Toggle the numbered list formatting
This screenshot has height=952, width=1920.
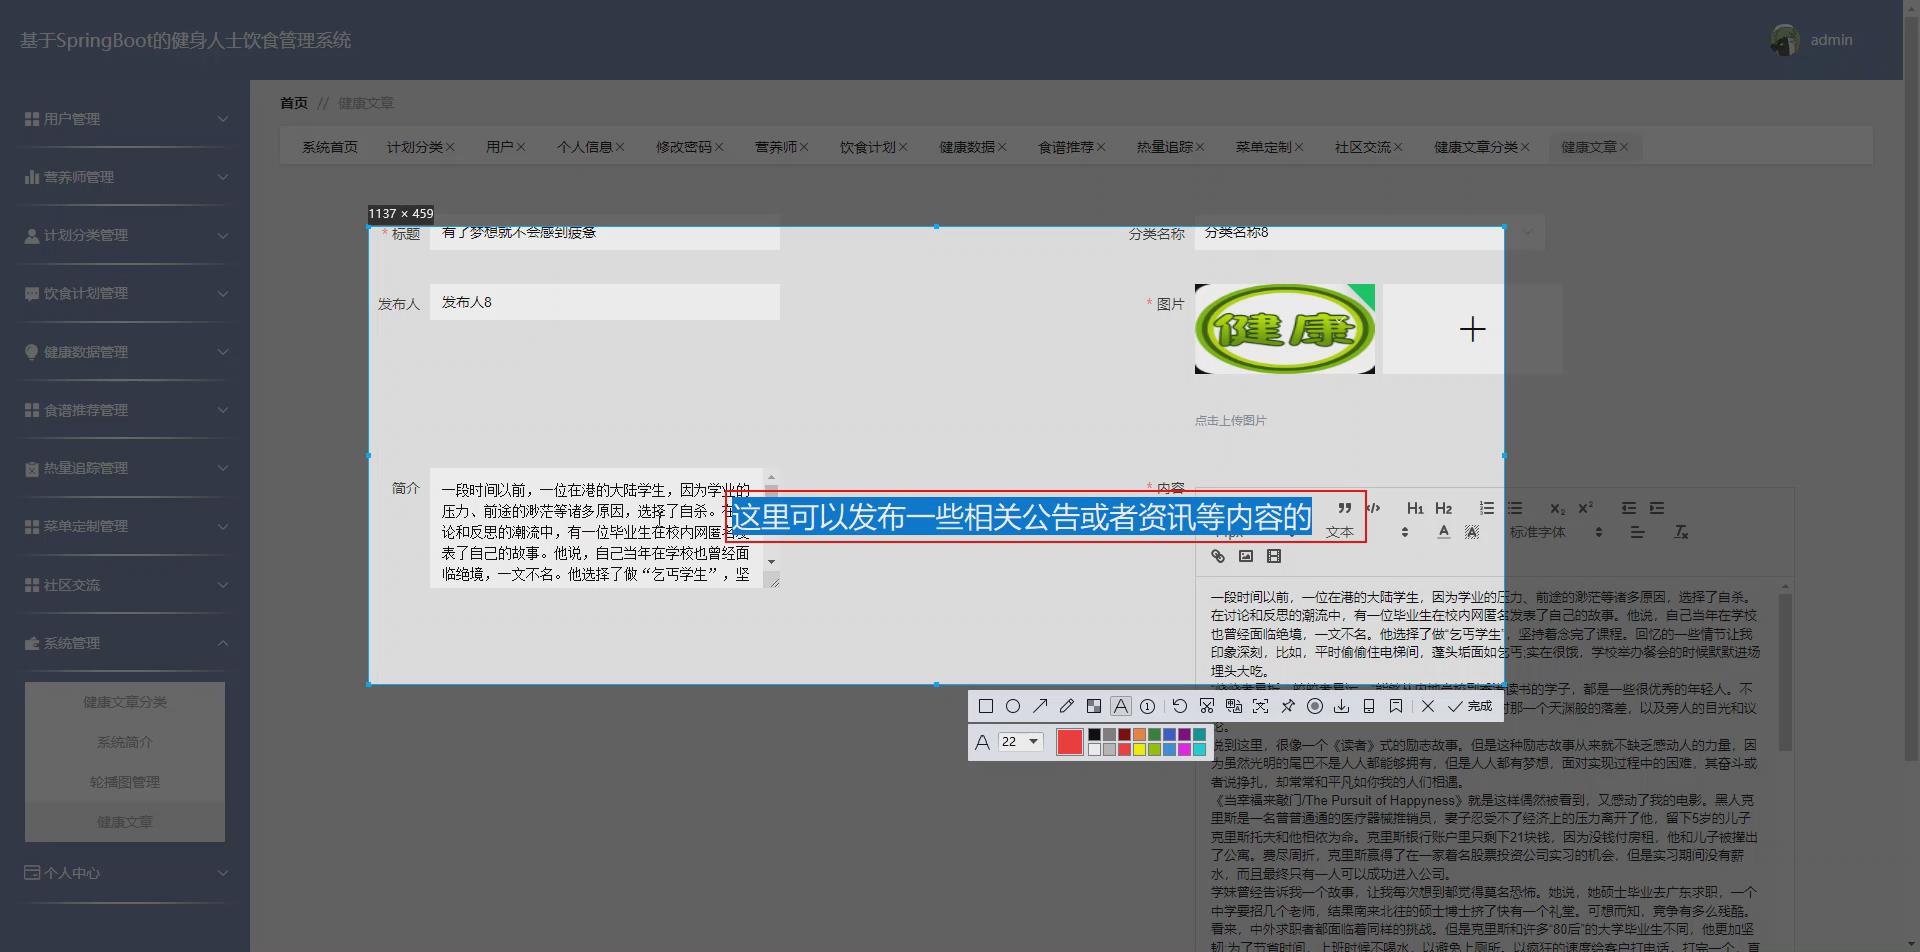coord(1486,508)
